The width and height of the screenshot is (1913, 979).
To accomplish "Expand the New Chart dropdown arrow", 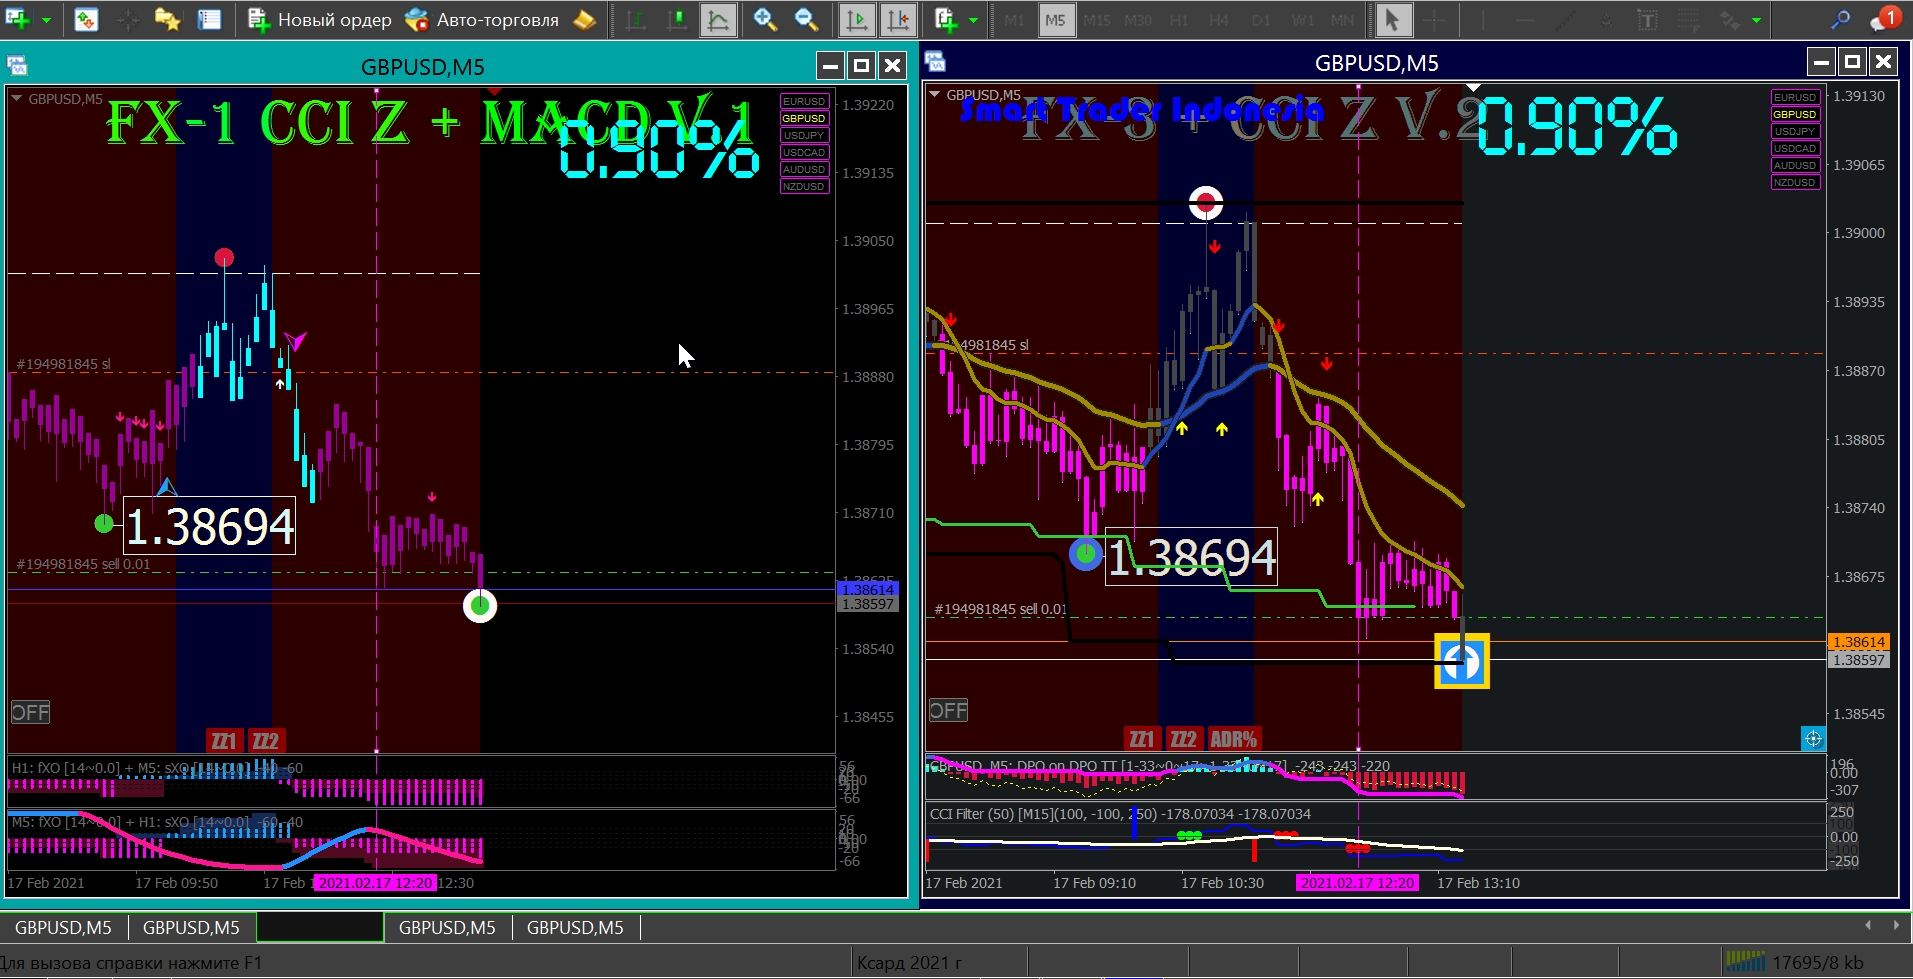I will 46,20.
